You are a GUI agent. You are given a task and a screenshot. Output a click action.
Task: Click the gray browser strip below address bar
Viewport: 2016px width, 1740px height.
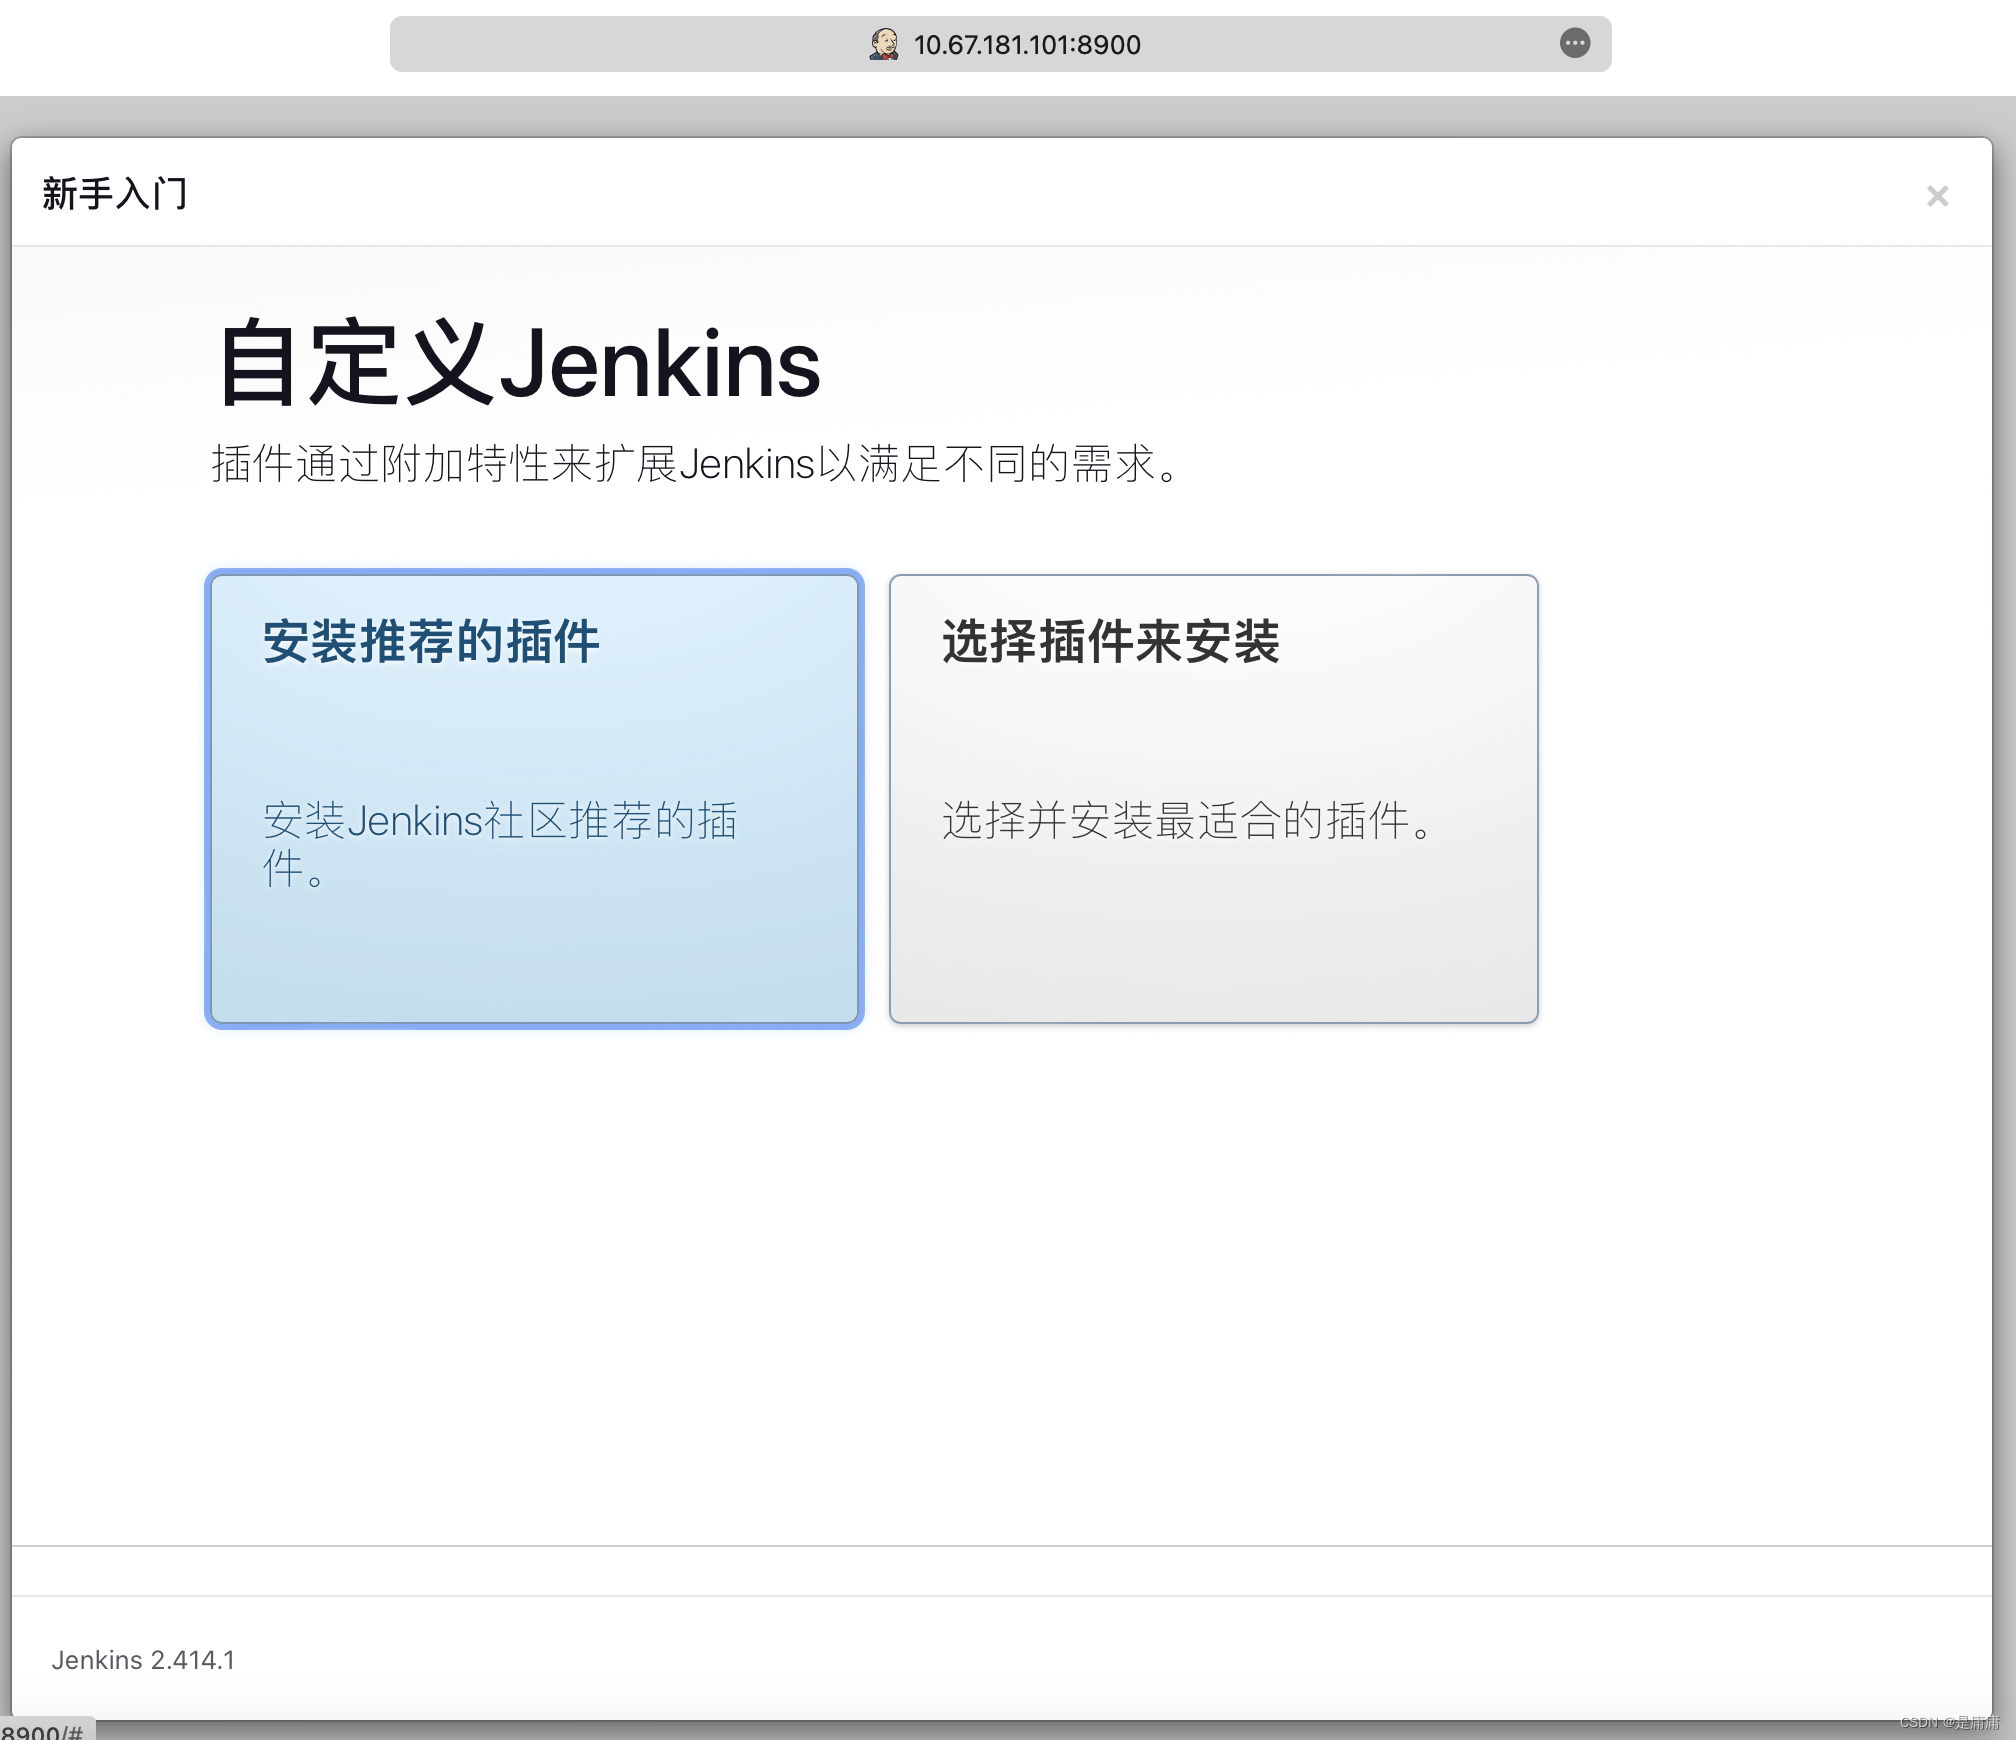point(1000,115)
